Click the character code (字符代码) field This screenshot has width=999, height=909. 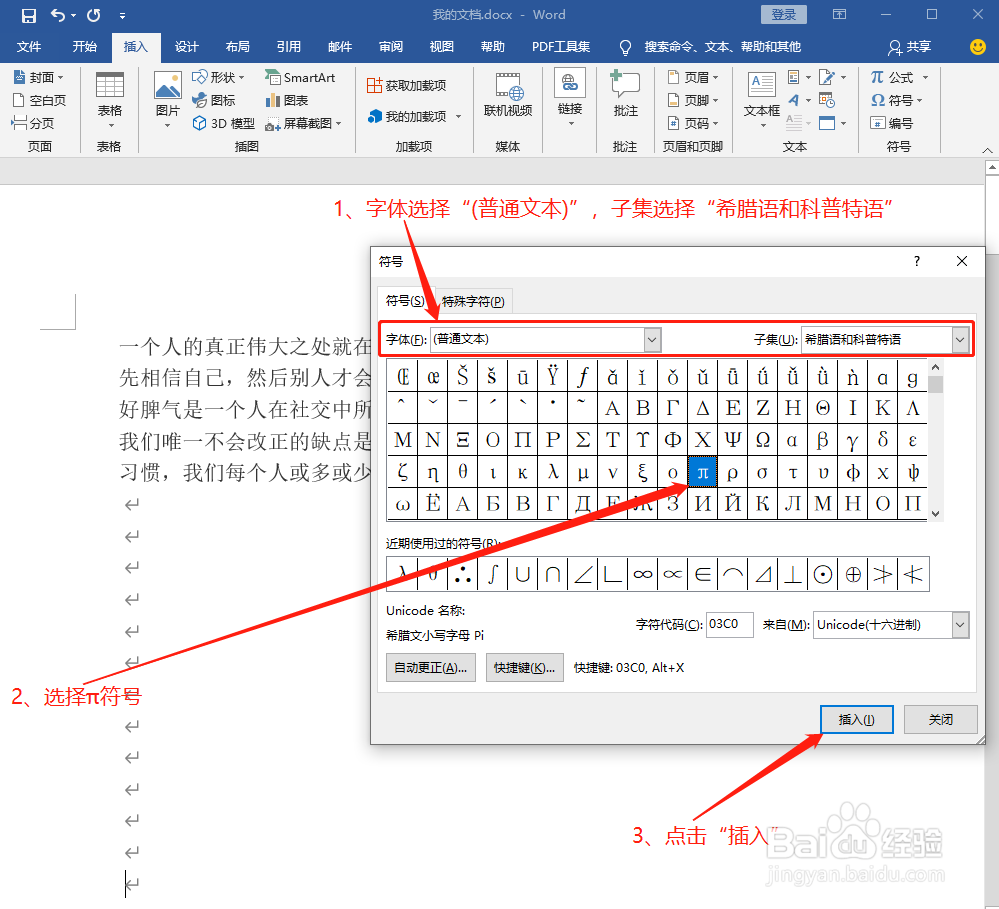click(729, 625)
